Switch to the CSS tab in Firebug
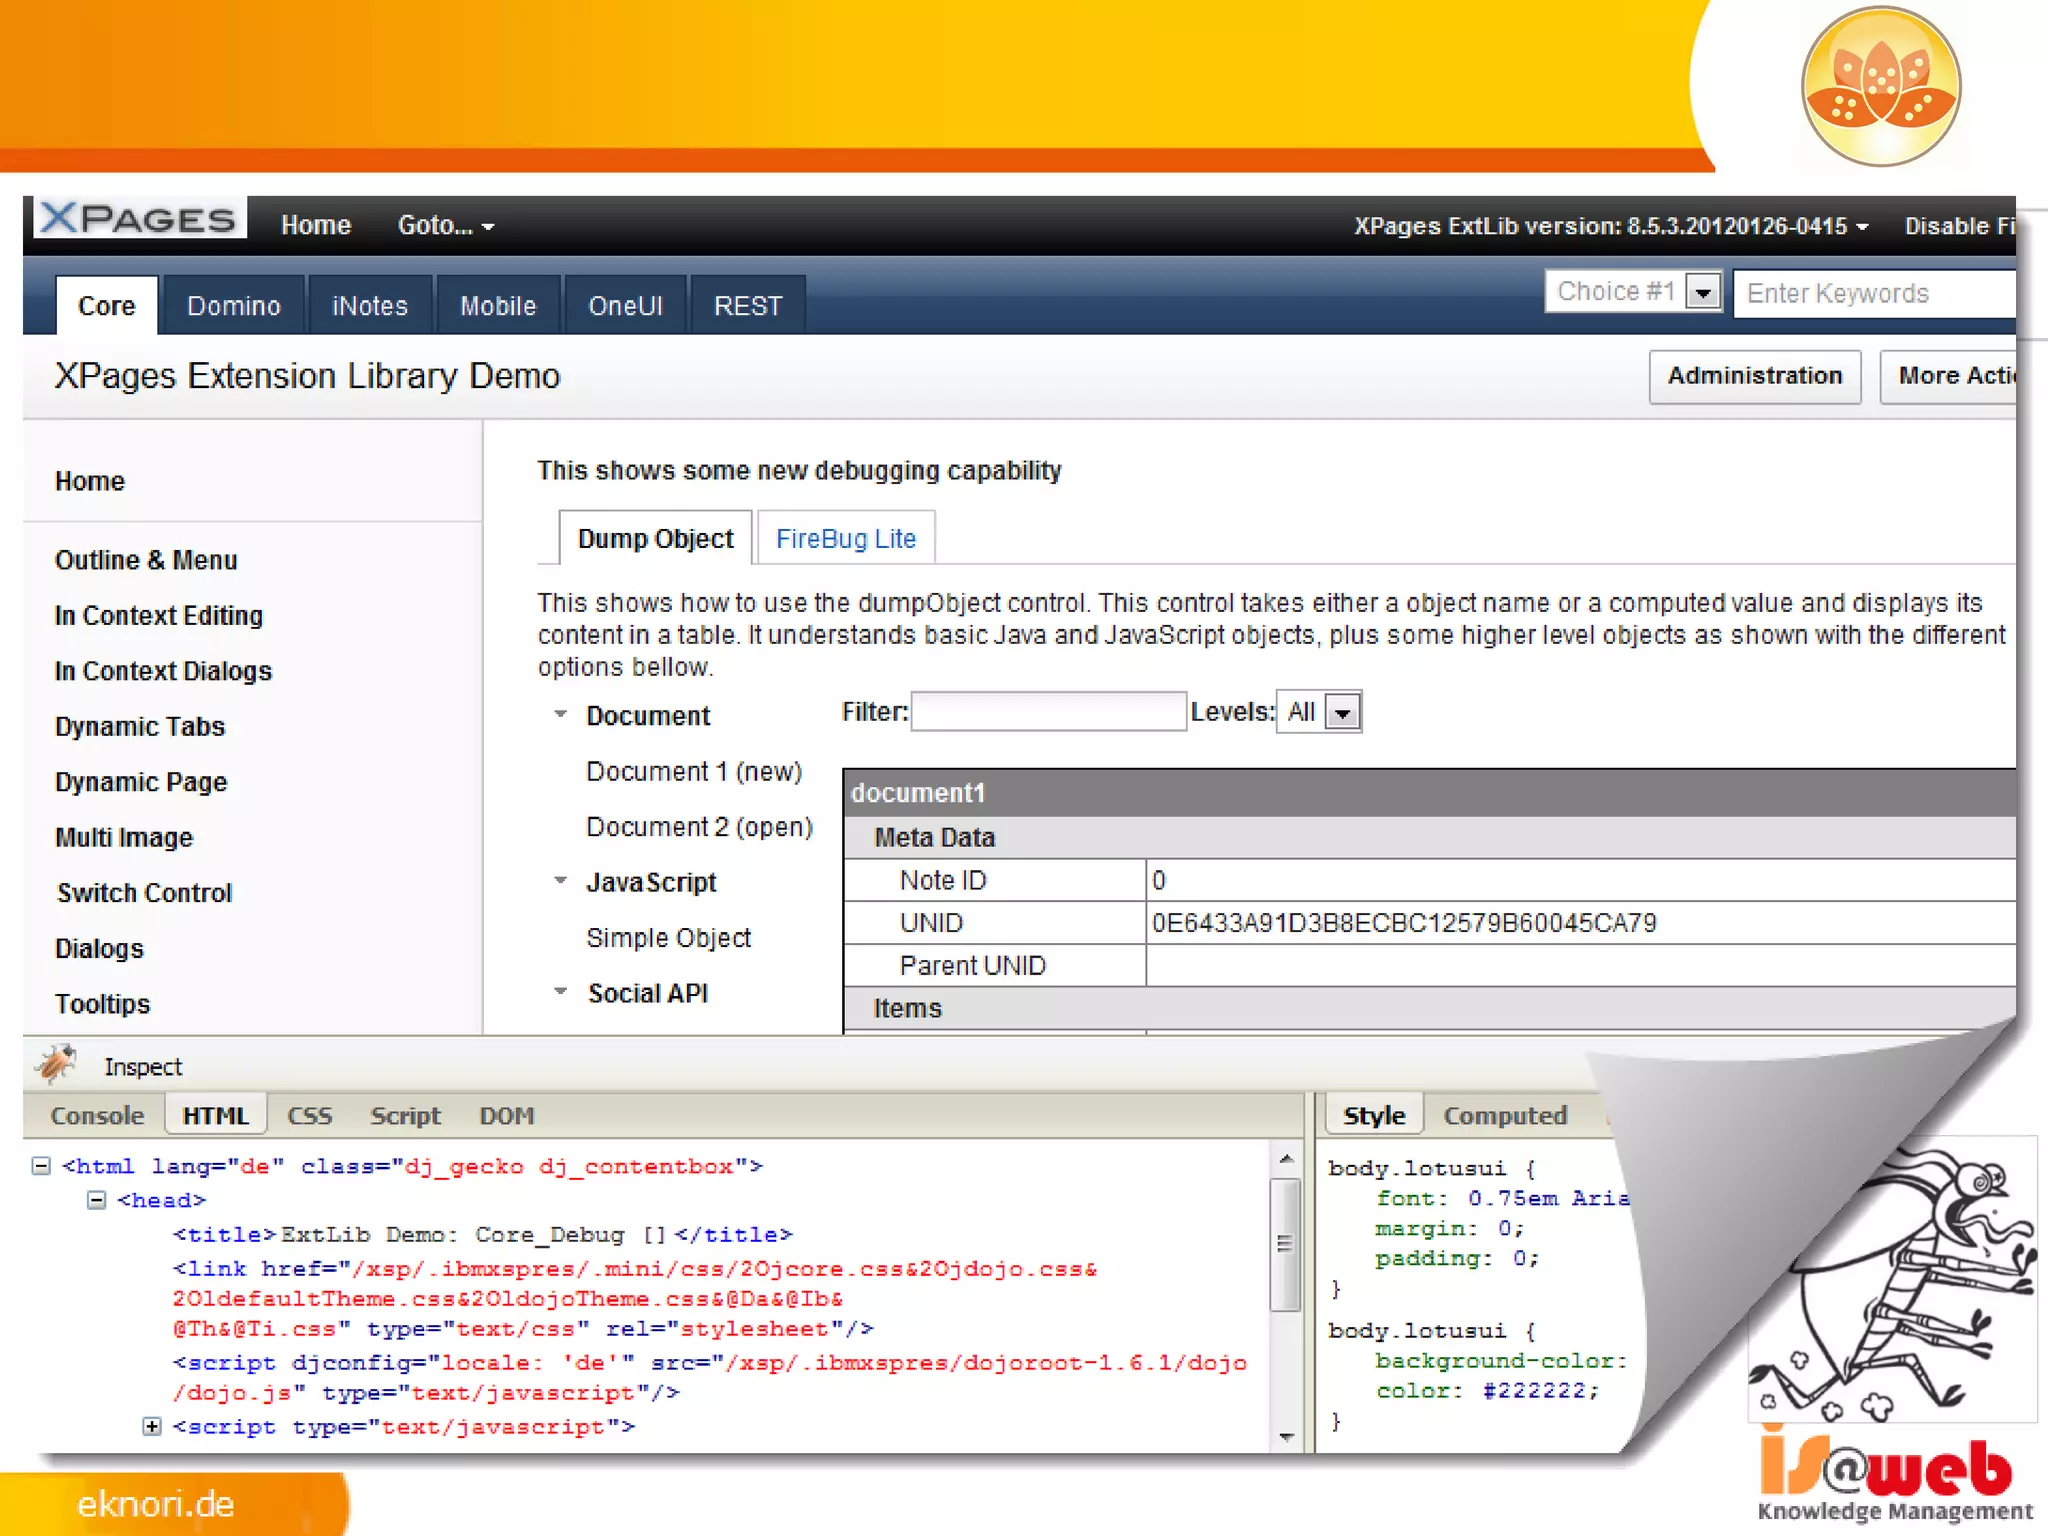Screen dimensions: 2048x1536 pyautogui.click(x=309, y=1116)
